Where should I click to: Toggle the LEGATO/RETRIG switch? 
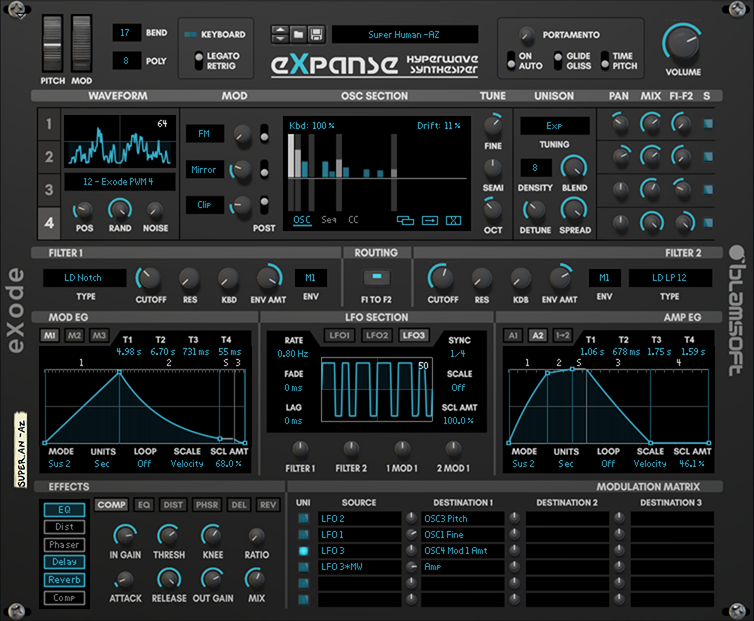coord(199,61)
